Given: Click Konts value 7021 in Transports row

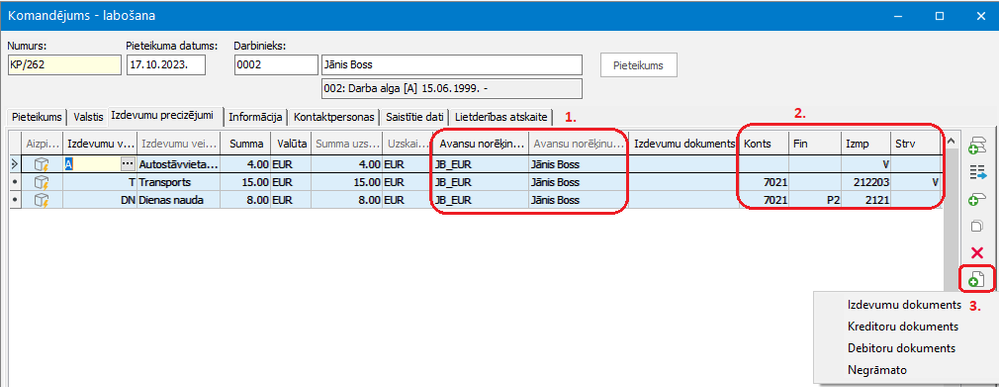Looking at the screenshot, I should pyautogui.click(x=765, y=182).
